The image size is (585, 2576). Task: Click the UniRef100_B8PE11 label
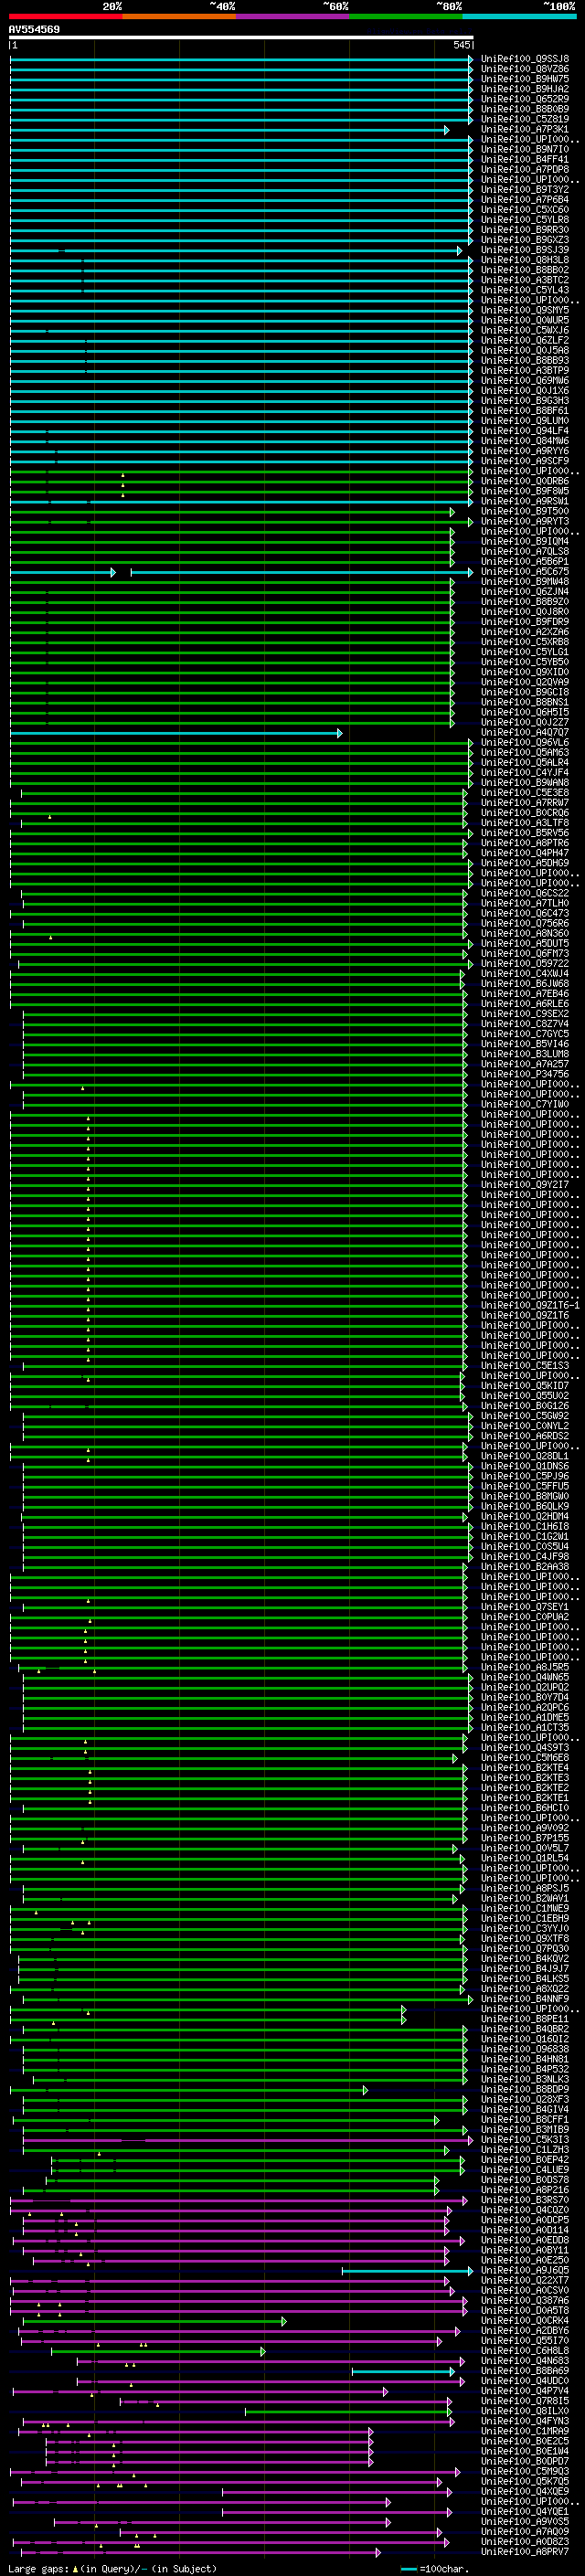point(525,2019)
